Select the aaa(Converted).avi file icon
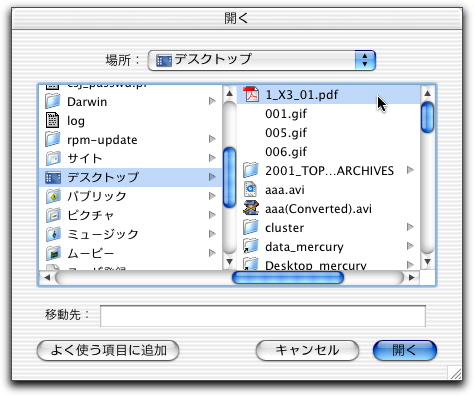This screenshot has height=396, width=474. tap(251, 208)
